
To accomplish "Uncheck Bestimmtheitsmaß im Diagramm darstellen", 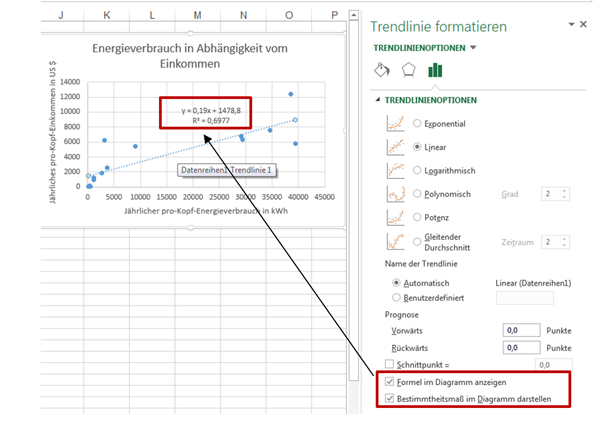I will point(390,398).
